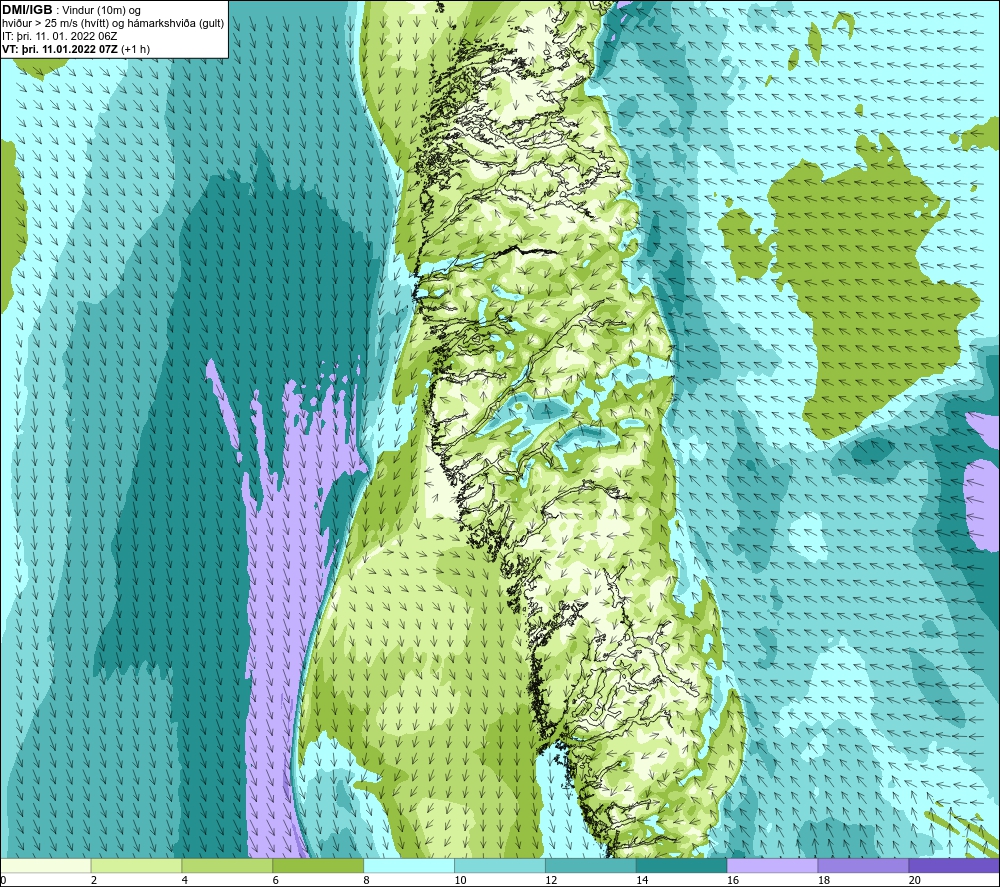Click the scale label 10
Screen dimensions: 1000x887
tap(460, 880)
